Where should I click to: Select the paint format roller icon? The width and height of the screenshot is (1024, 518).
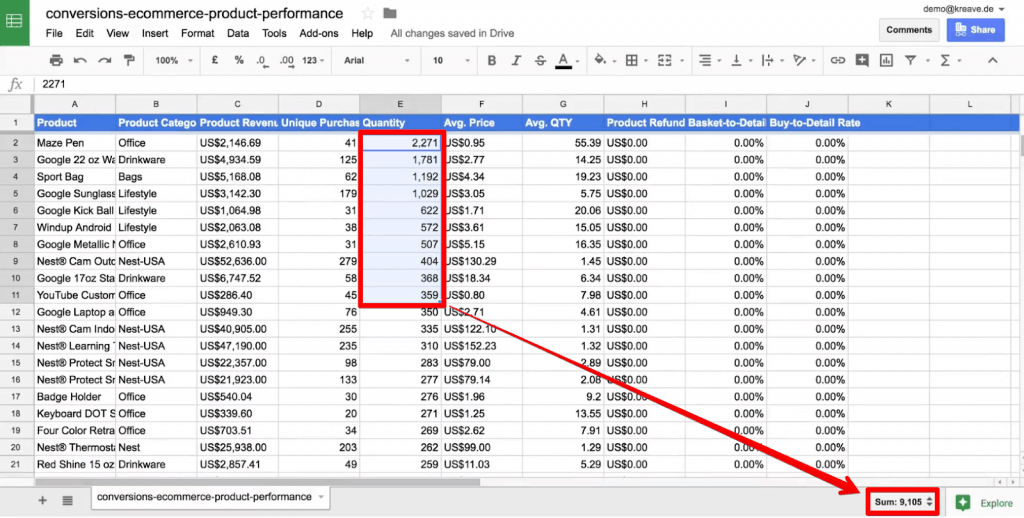(x=129, y=60)
